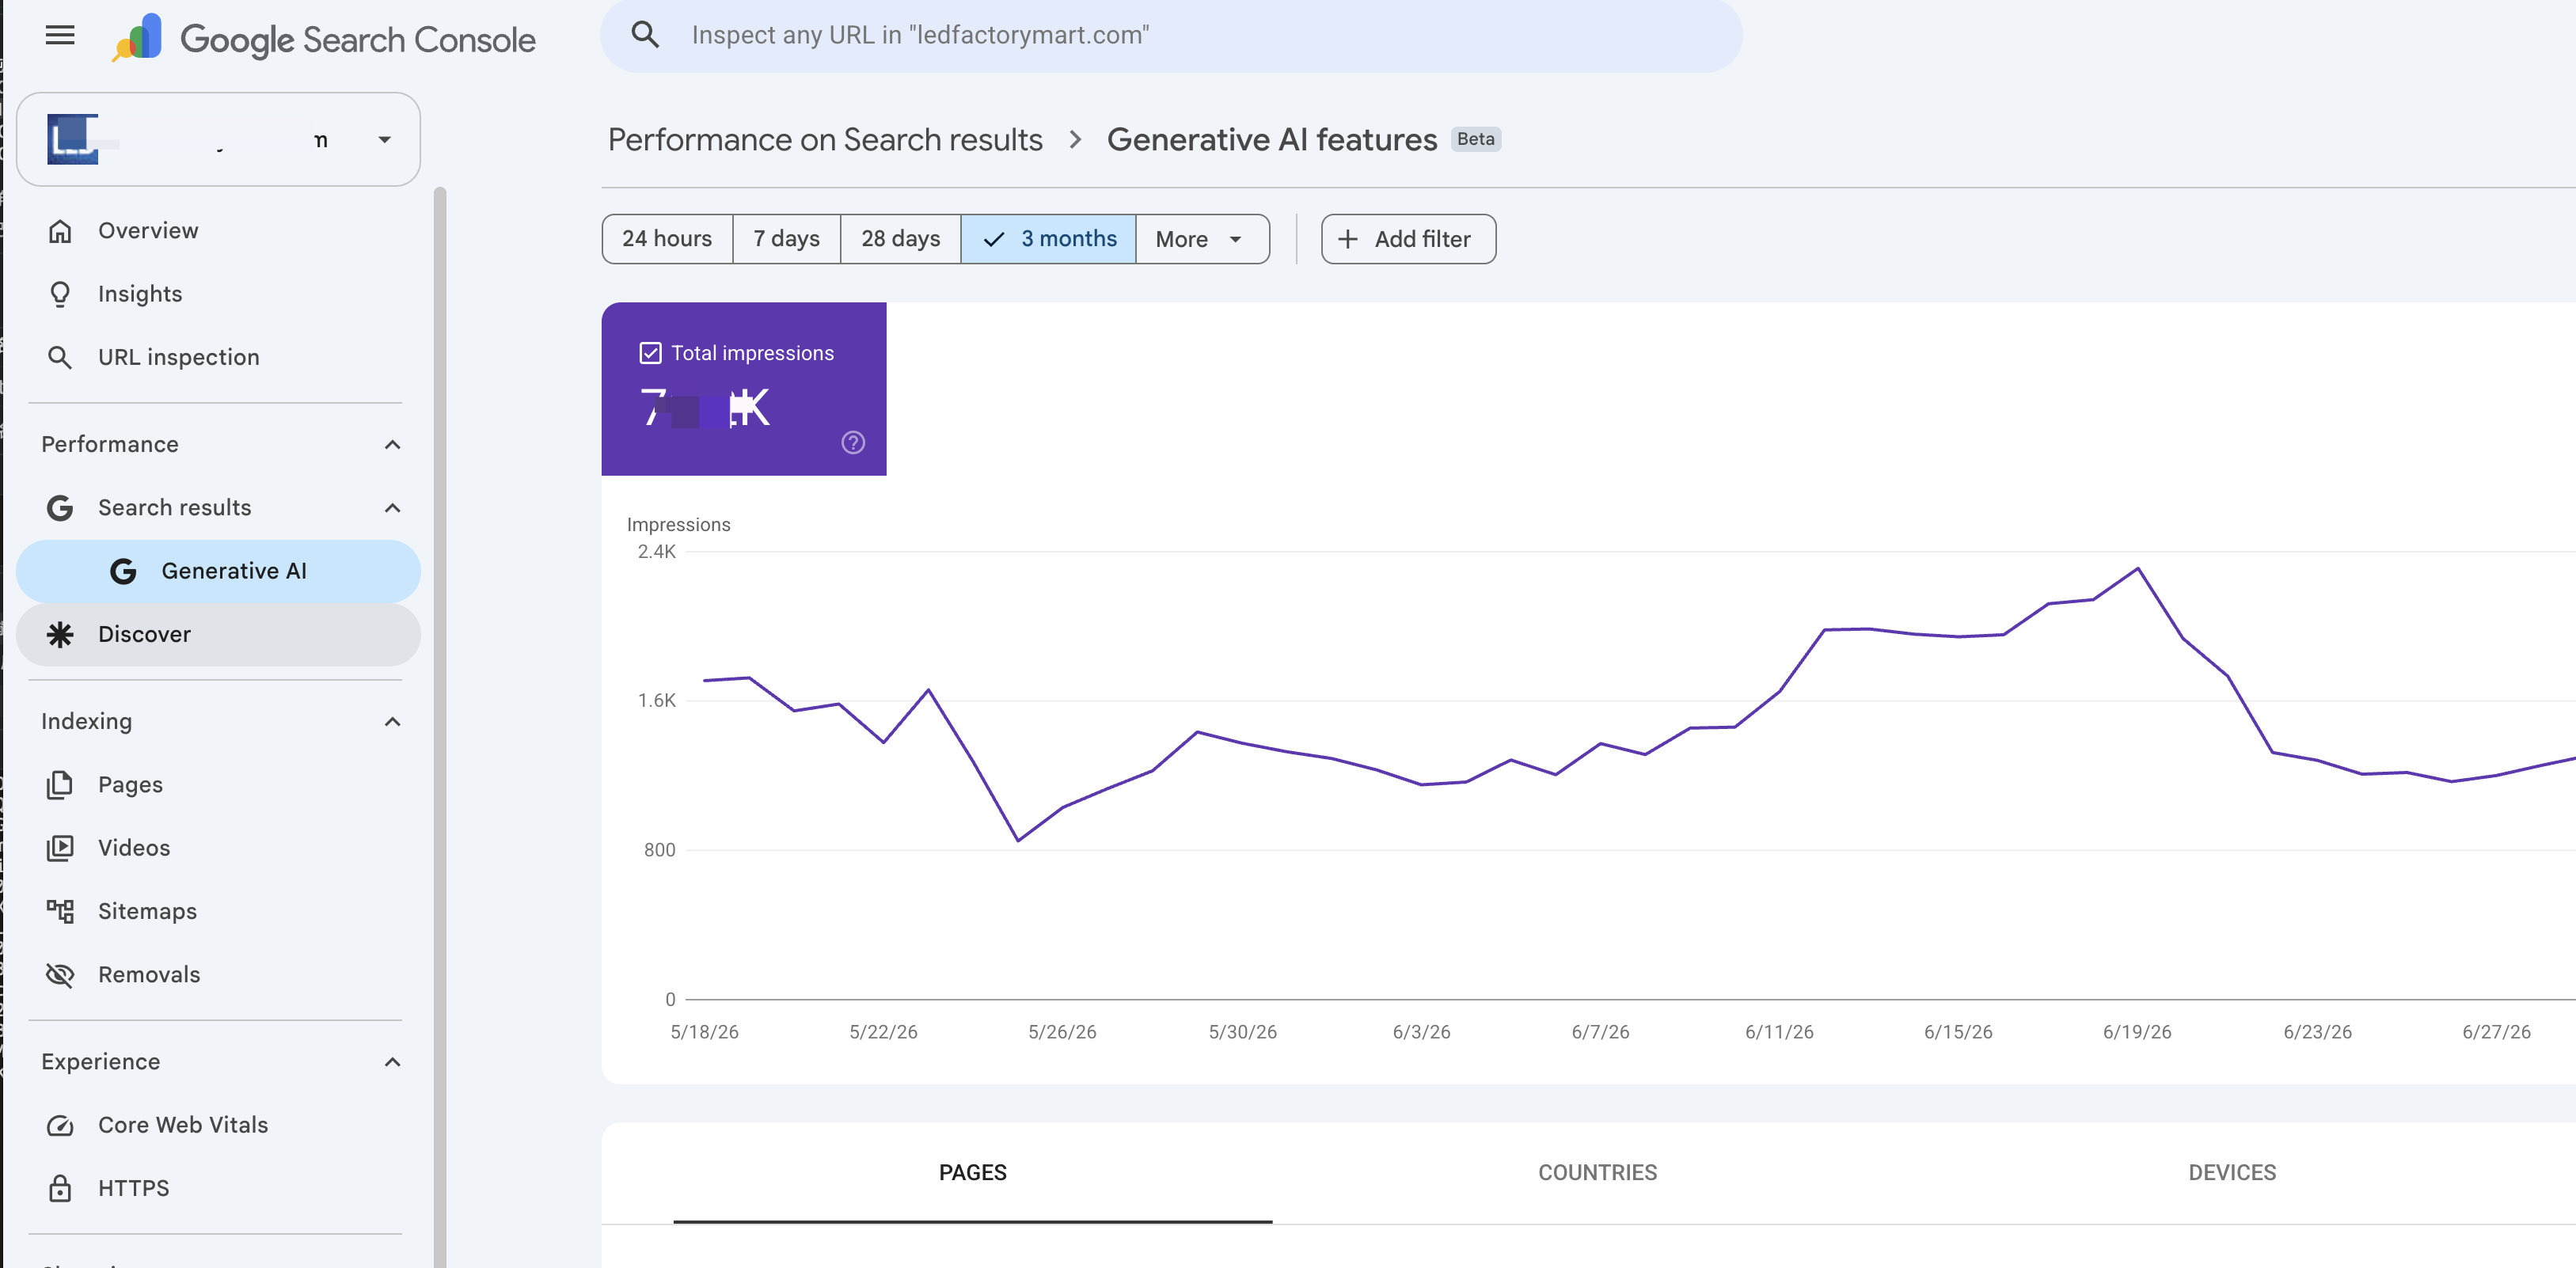This screenshot has height=1268, width=2576.
Task: Click the Core Web Vitals gauge icon
Action: [60, 1125]
